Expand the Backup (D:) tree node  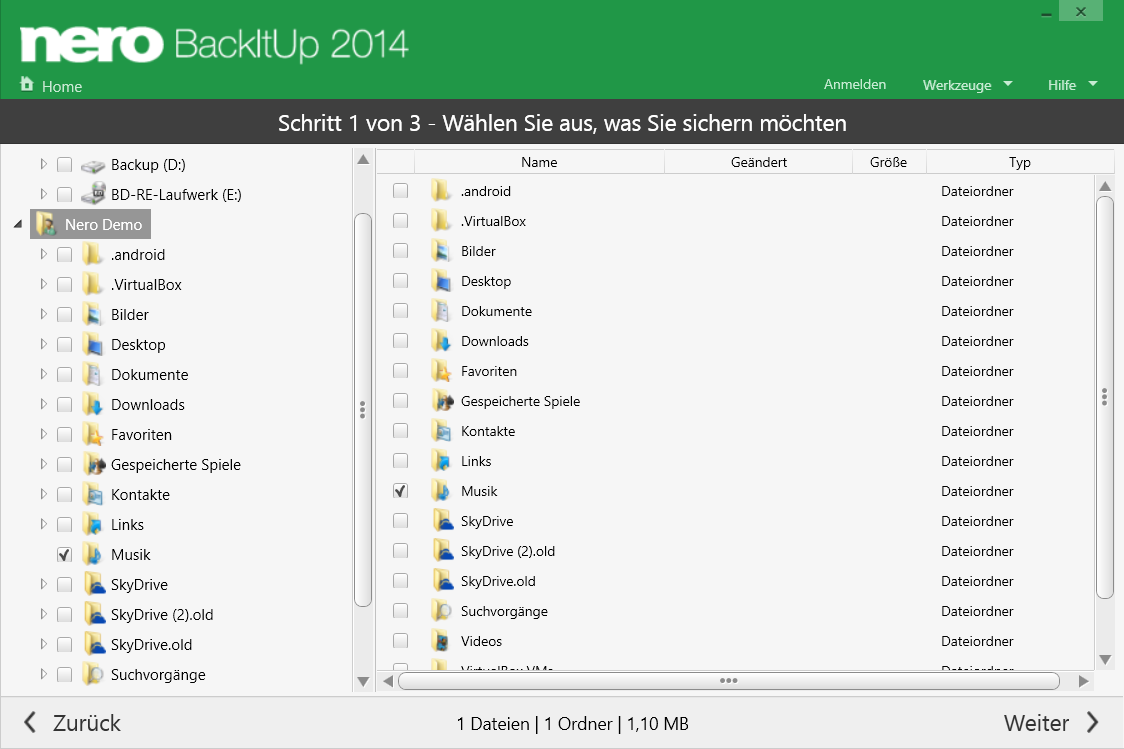point(43,164)
